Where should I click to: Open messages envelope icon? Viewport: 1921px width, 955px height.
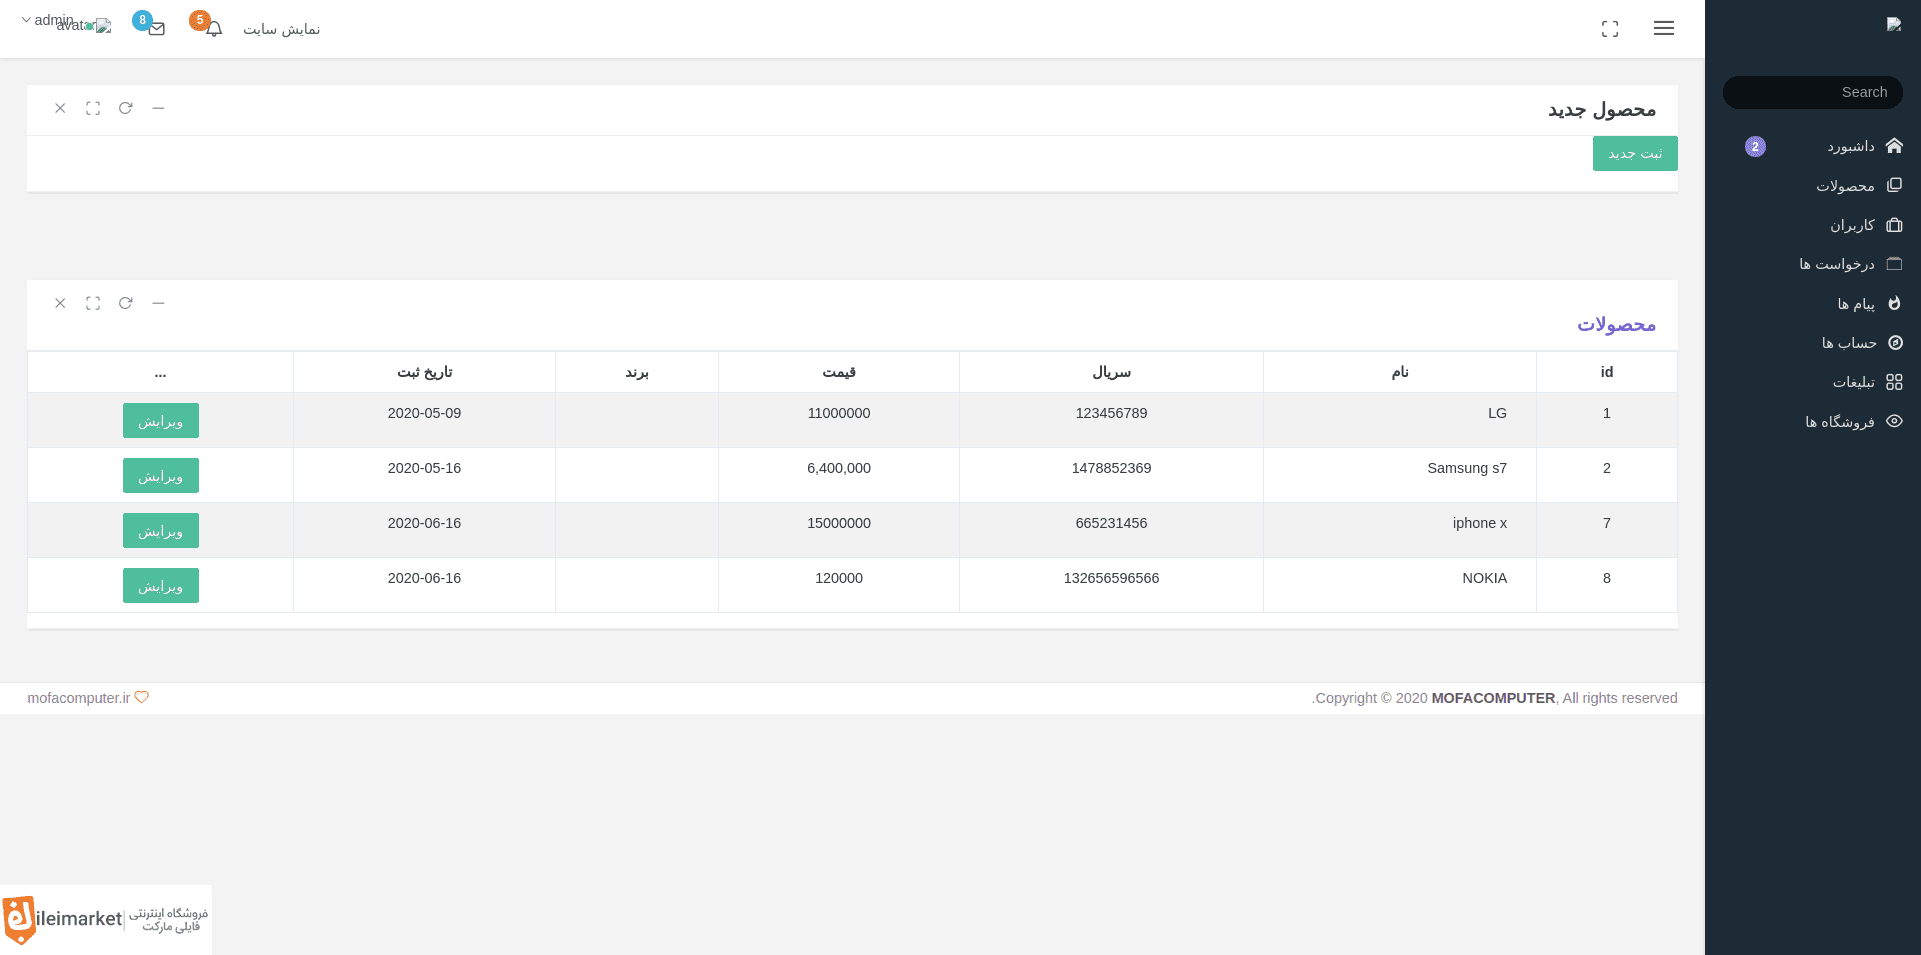click(157, 29)
